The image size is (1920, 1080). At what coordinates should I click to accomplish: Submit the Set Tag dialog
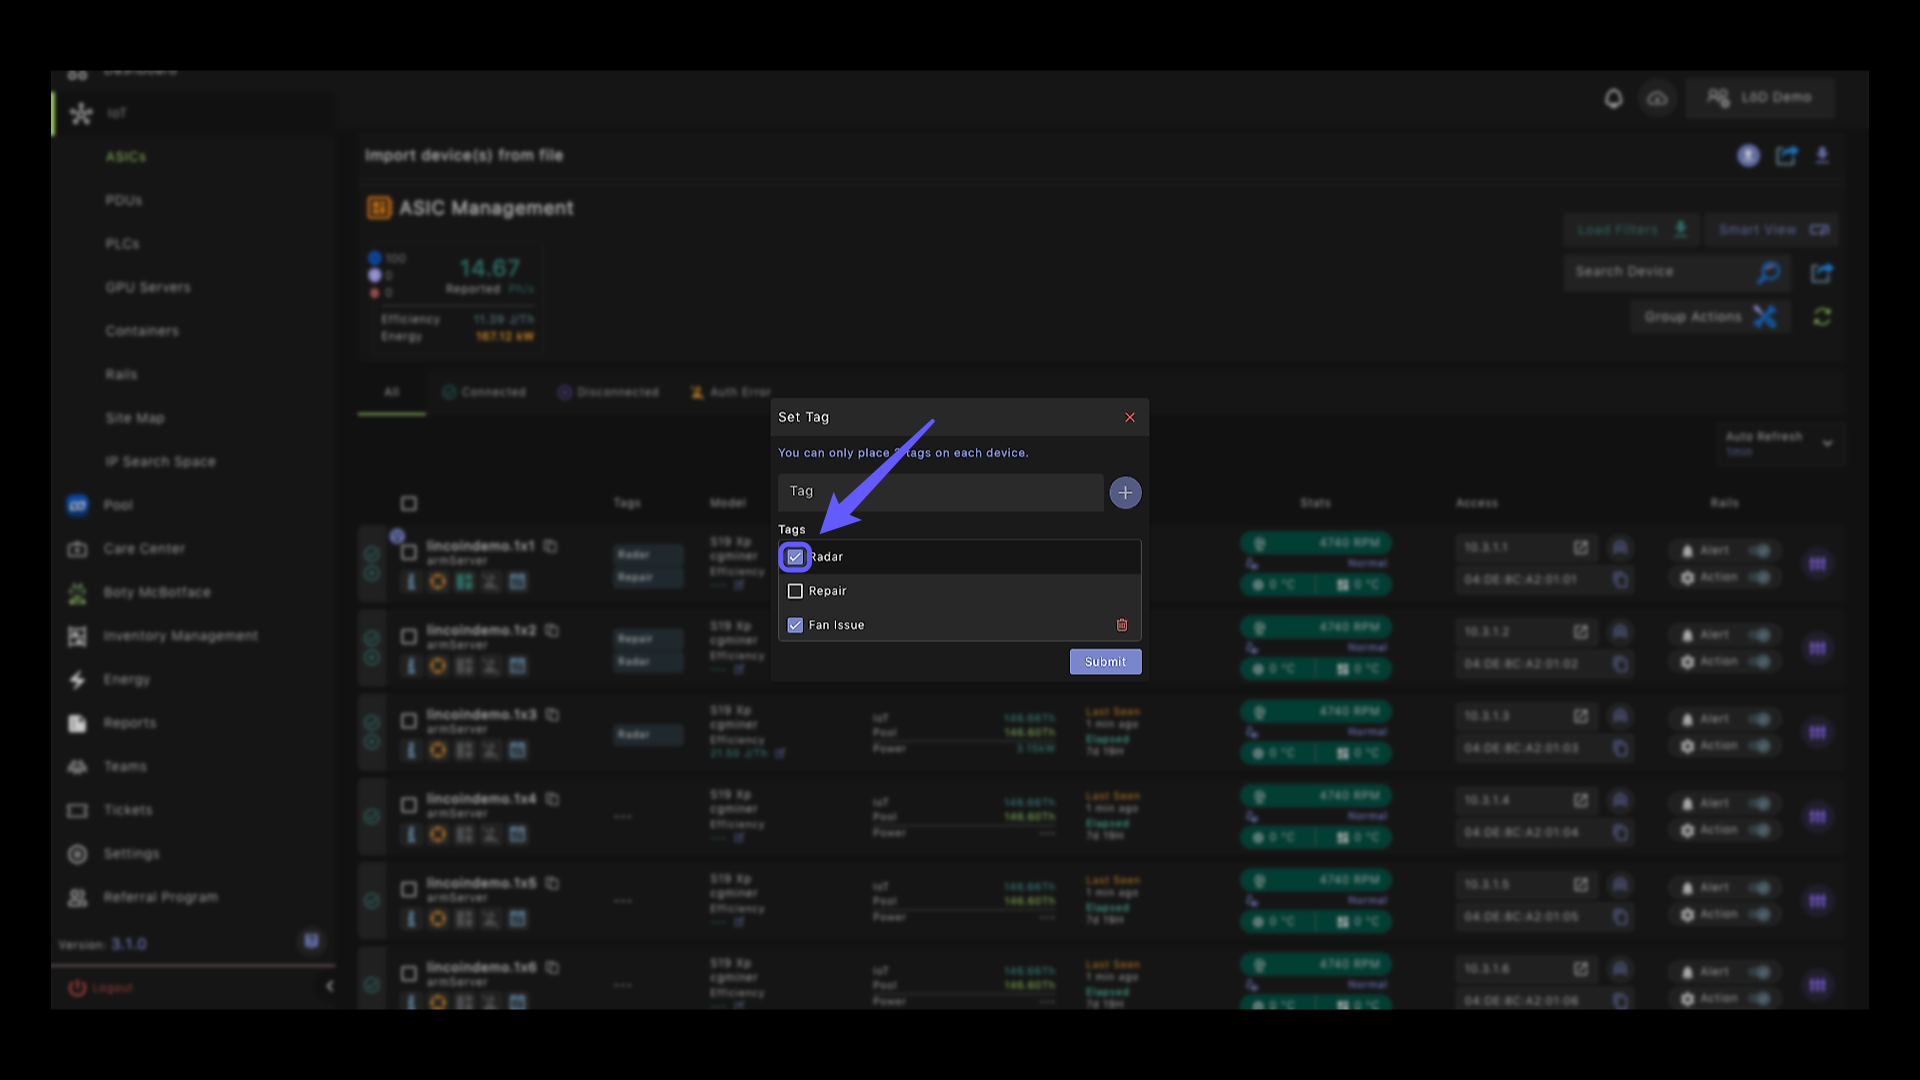(1105, 662)
